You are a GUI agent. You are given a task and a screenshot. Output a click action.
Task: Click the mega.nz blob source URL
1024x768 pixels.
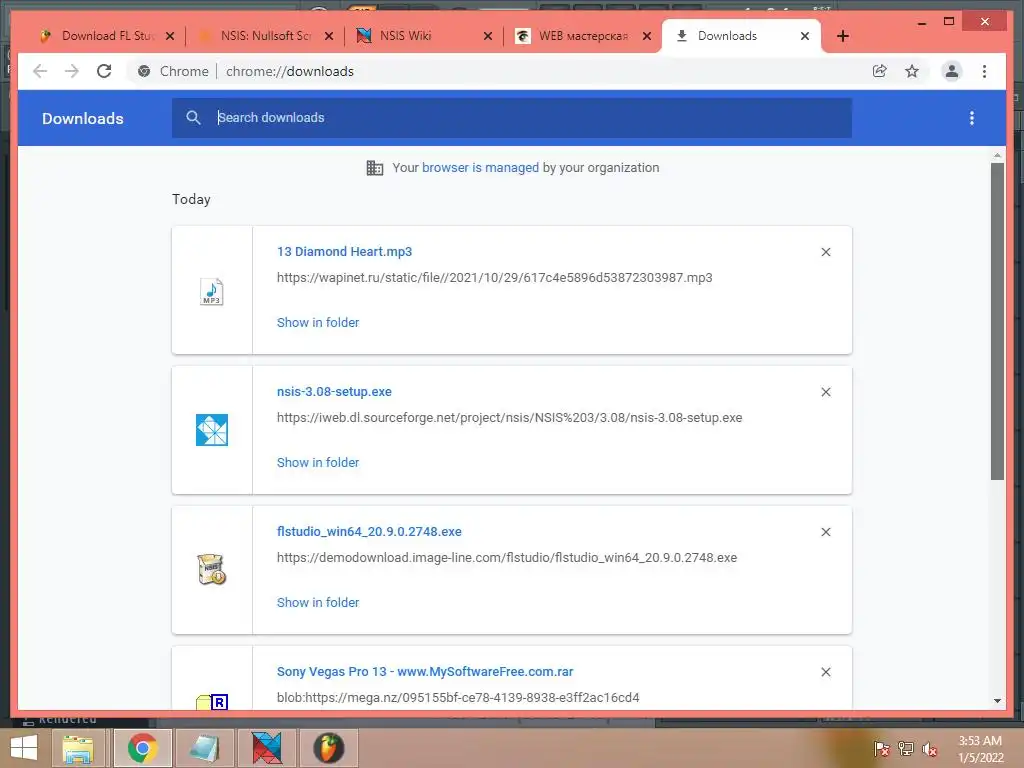coord(458,697)
